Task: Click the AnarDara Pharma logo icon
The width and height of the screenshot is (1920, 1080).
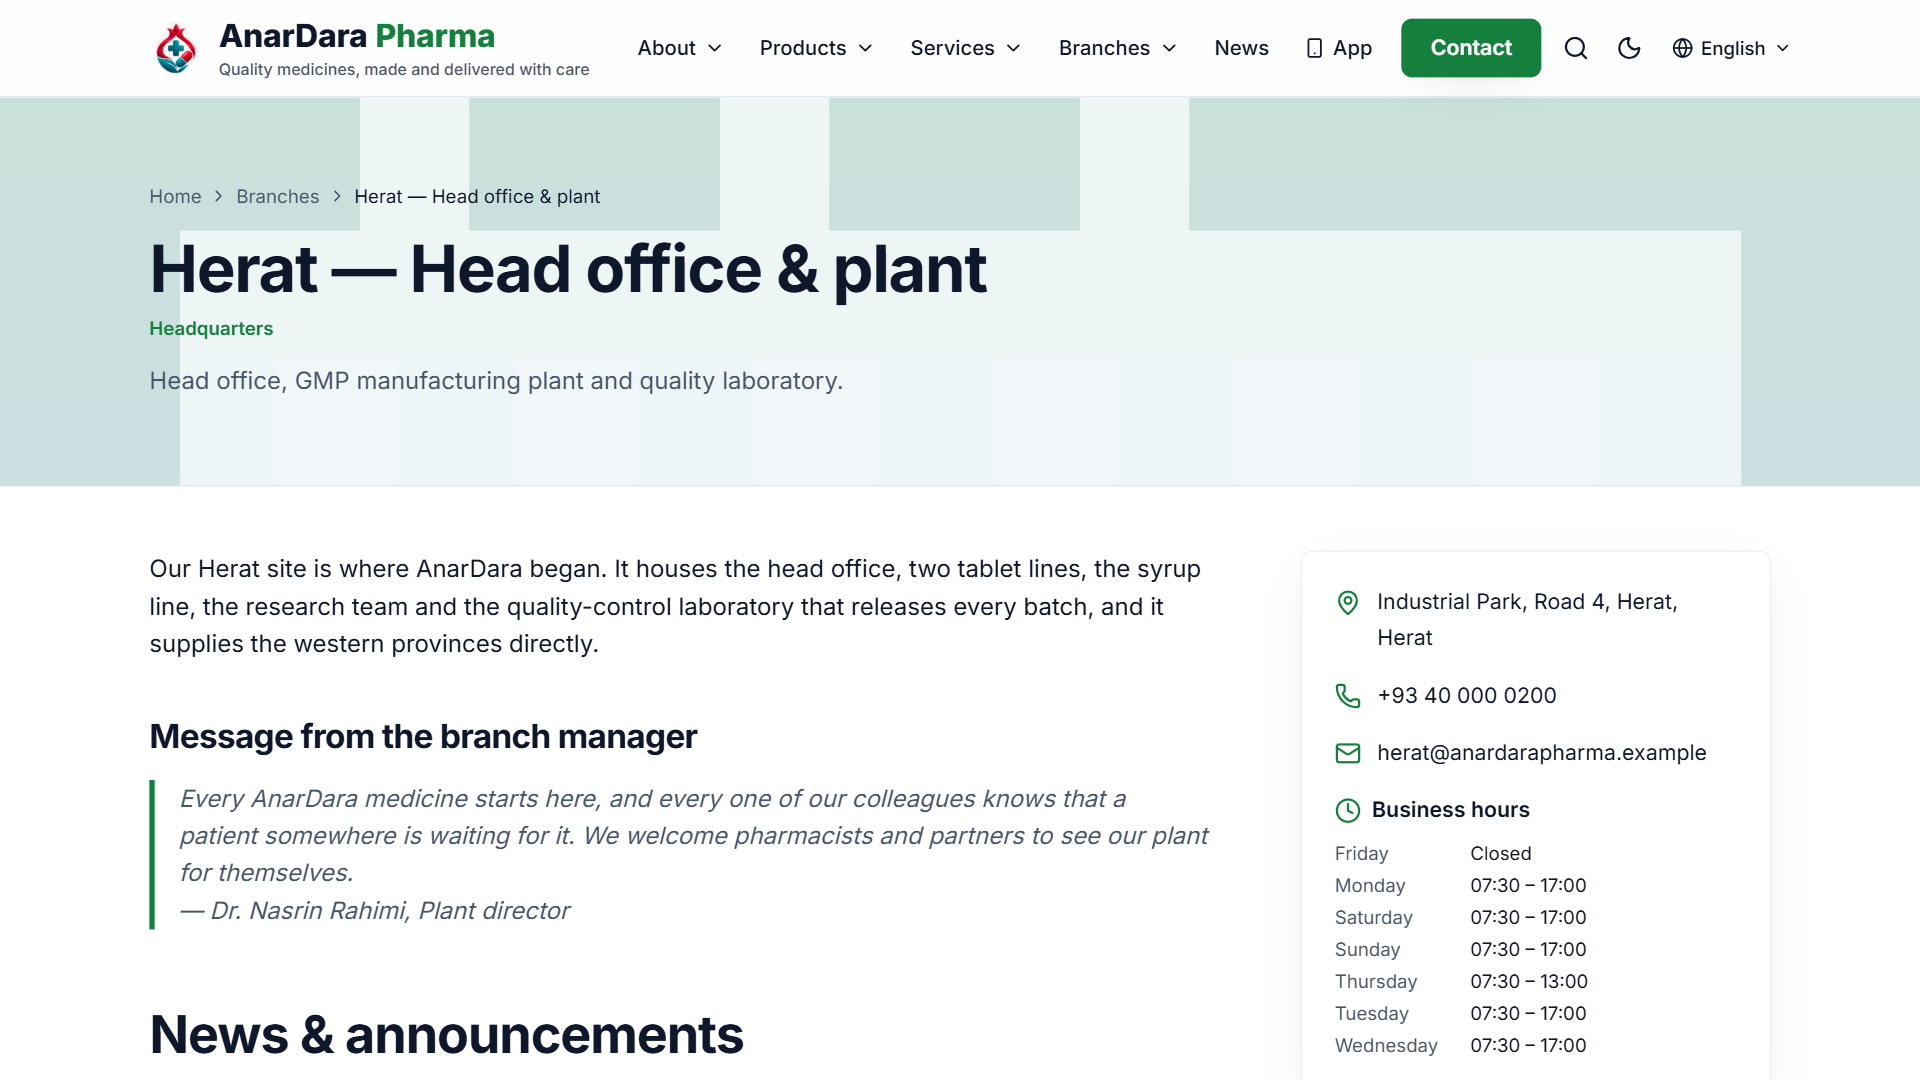Action: tap(176, 48)
